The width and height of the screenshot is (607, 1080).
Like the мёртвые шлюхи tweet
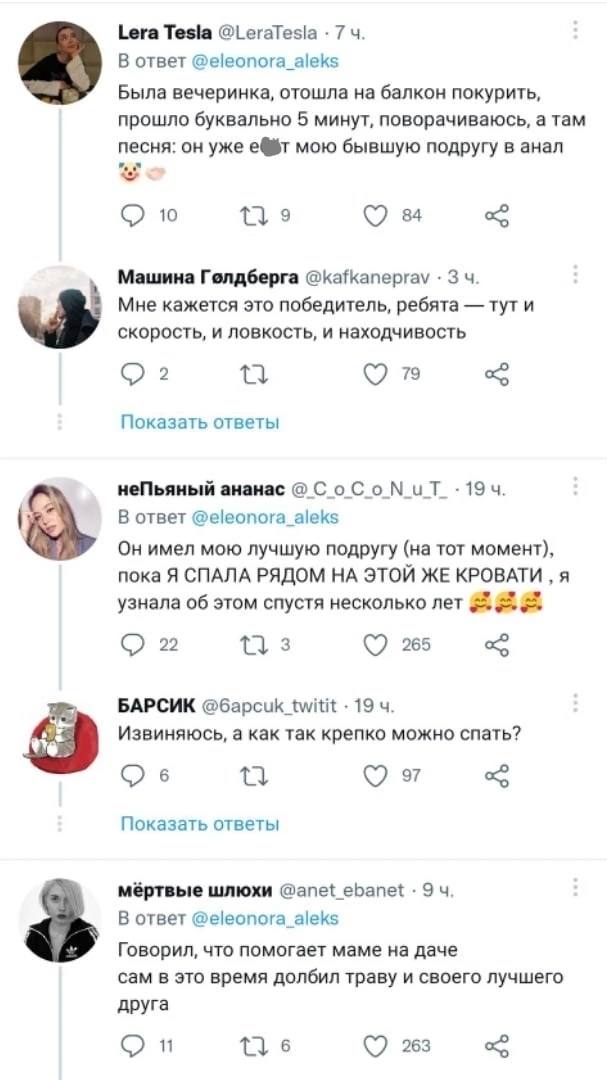376,1045
